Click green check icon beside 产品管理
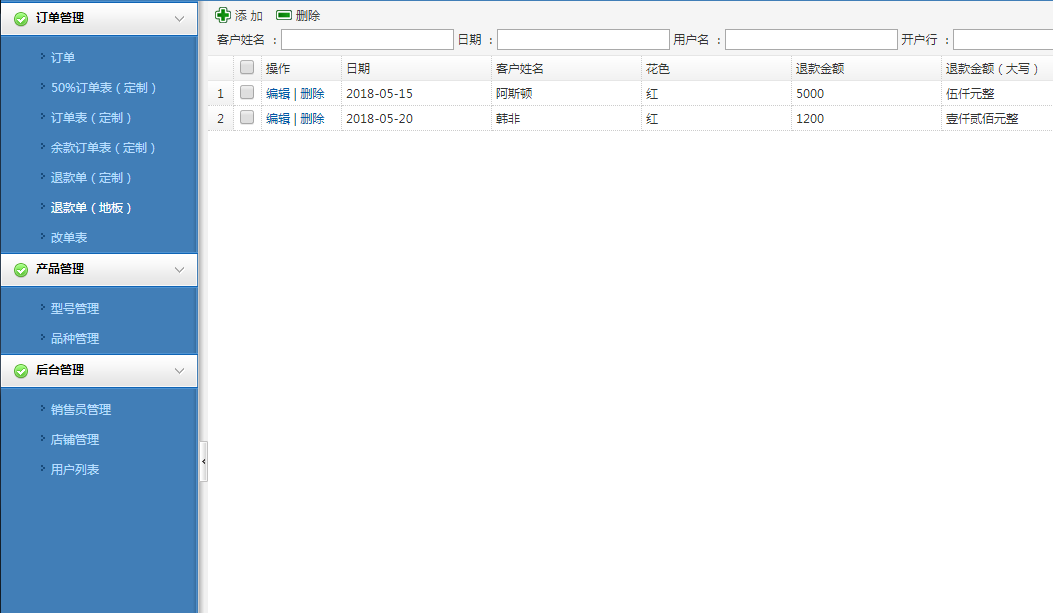The height and width of the screenshot is (613, 1053). point(21,269)
